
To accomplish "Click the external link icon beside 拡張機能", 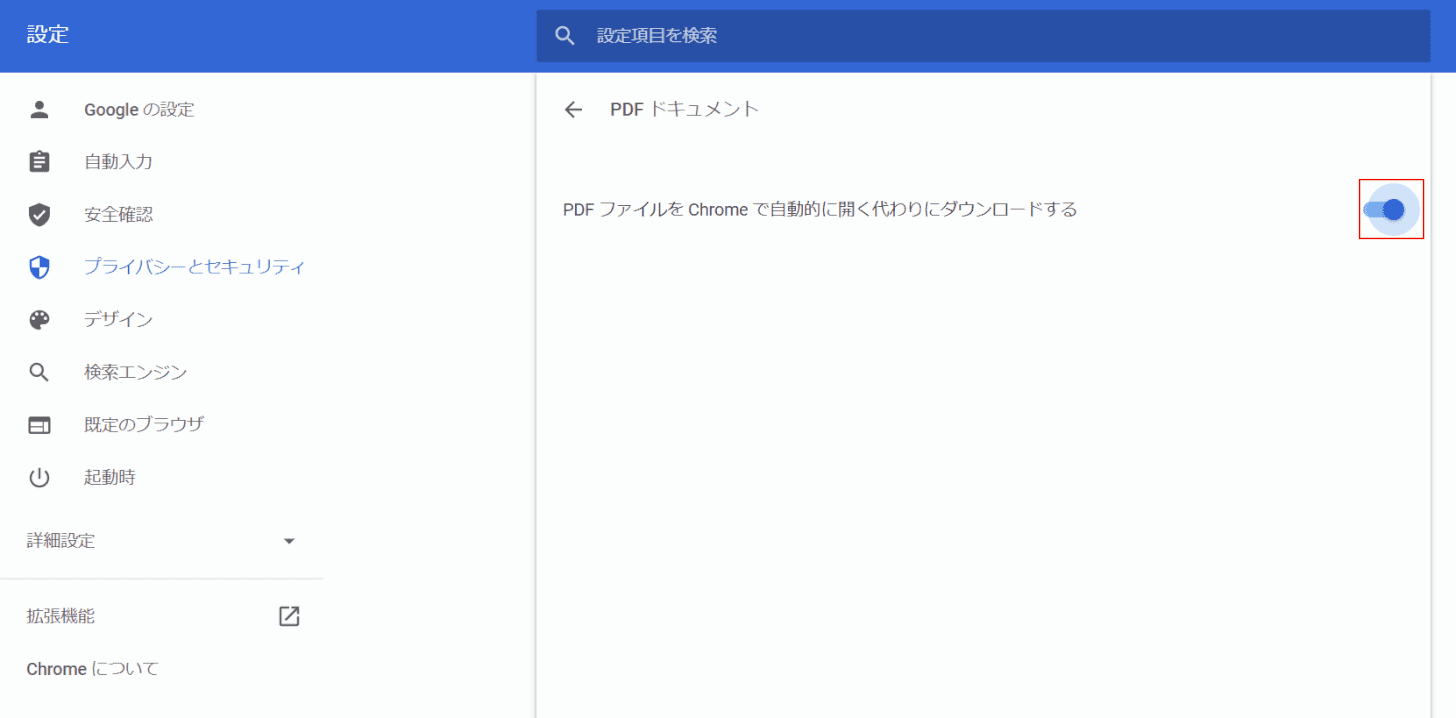I will click(289, 616).
